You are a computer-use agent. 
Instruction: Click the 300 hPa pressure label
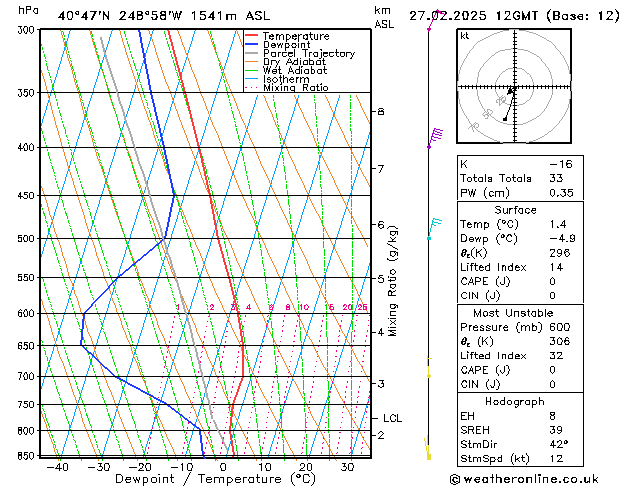[28, 30]
